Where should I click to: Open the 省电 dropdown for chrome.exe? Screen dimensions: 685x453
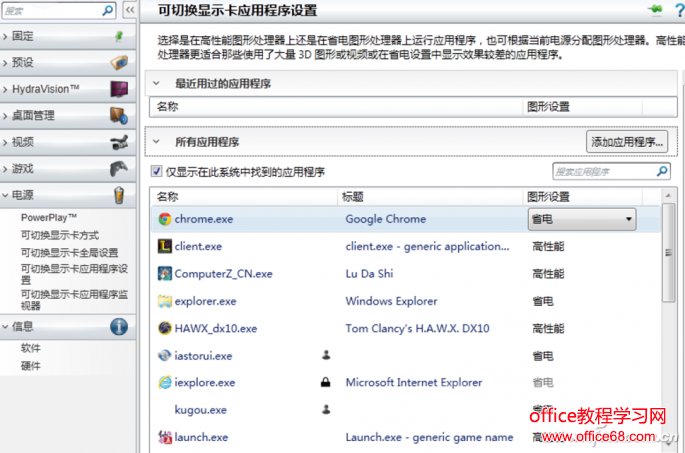[582, 219]
